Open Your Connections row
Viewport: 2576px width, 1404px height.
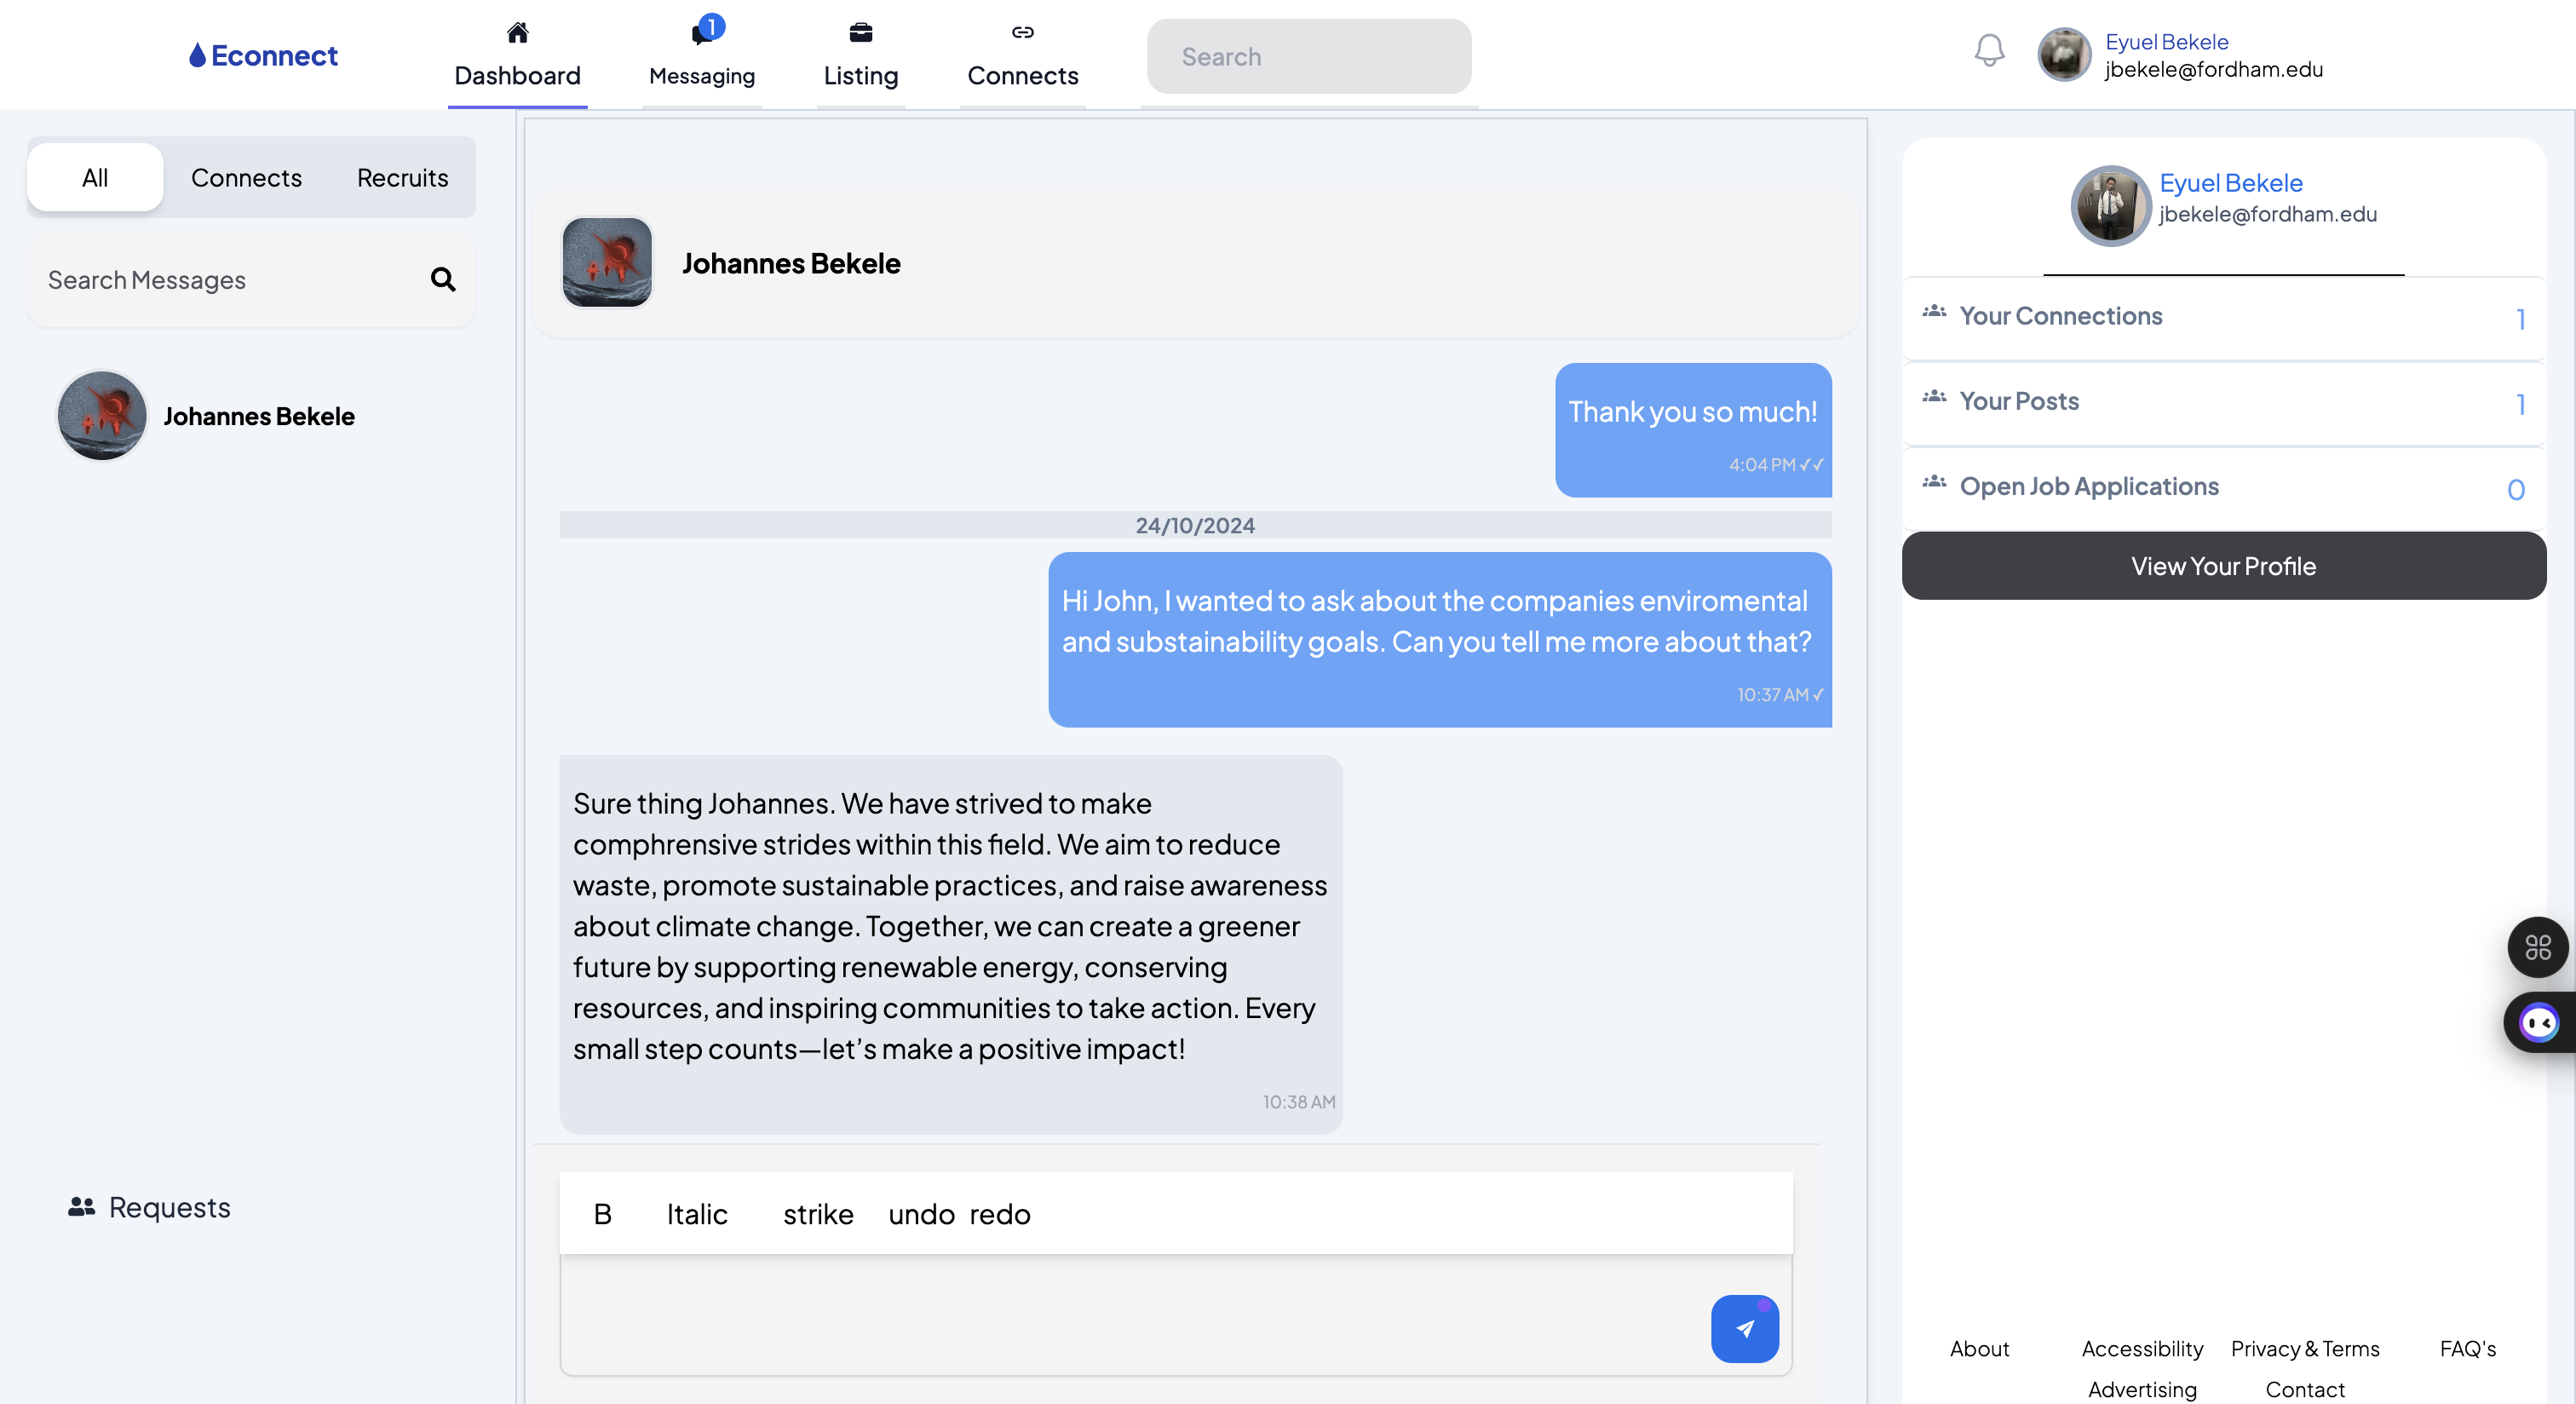pos(2223,318)
